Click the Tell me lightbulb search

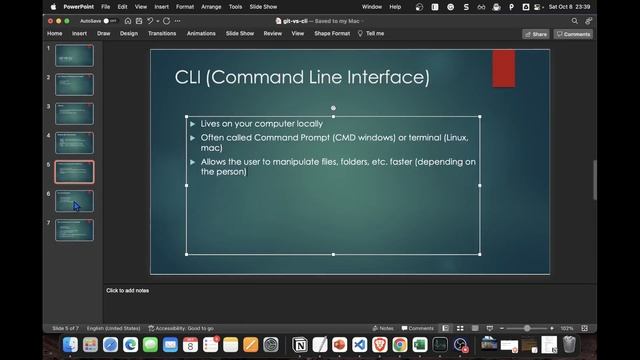371,33
